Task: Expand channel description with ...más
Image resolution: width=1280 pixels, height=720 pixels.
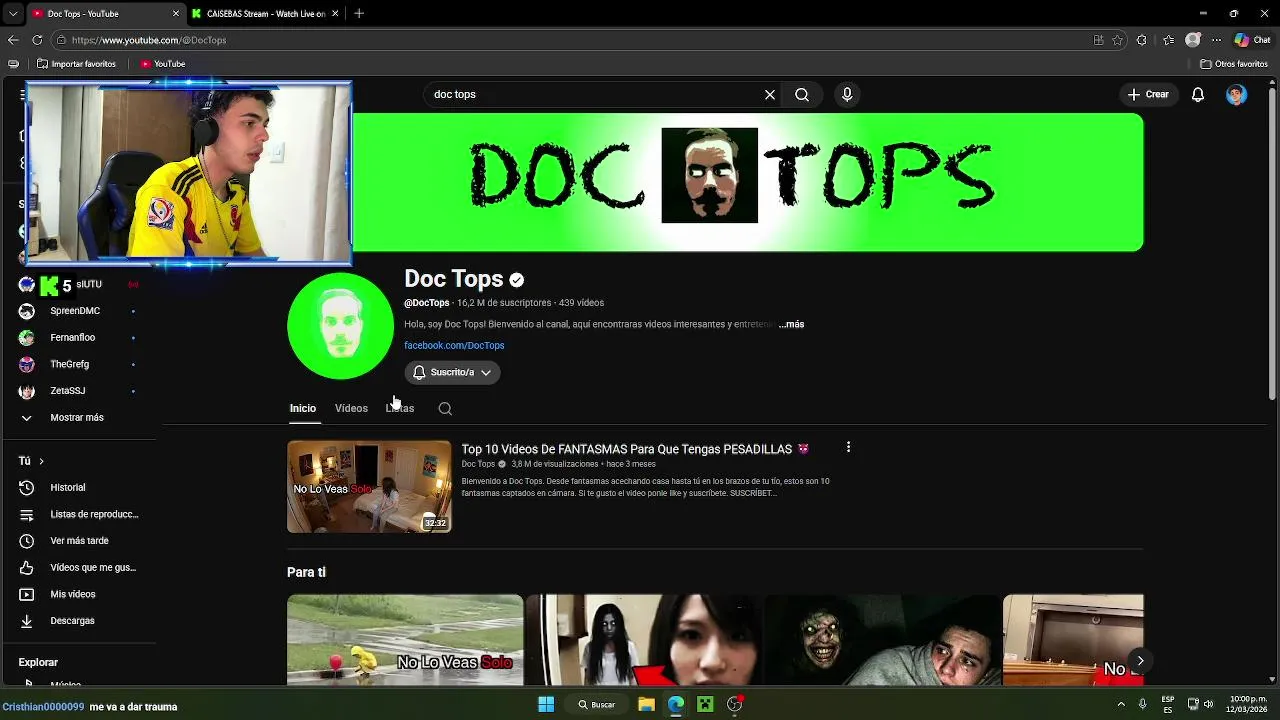Action: coord(791,324)
